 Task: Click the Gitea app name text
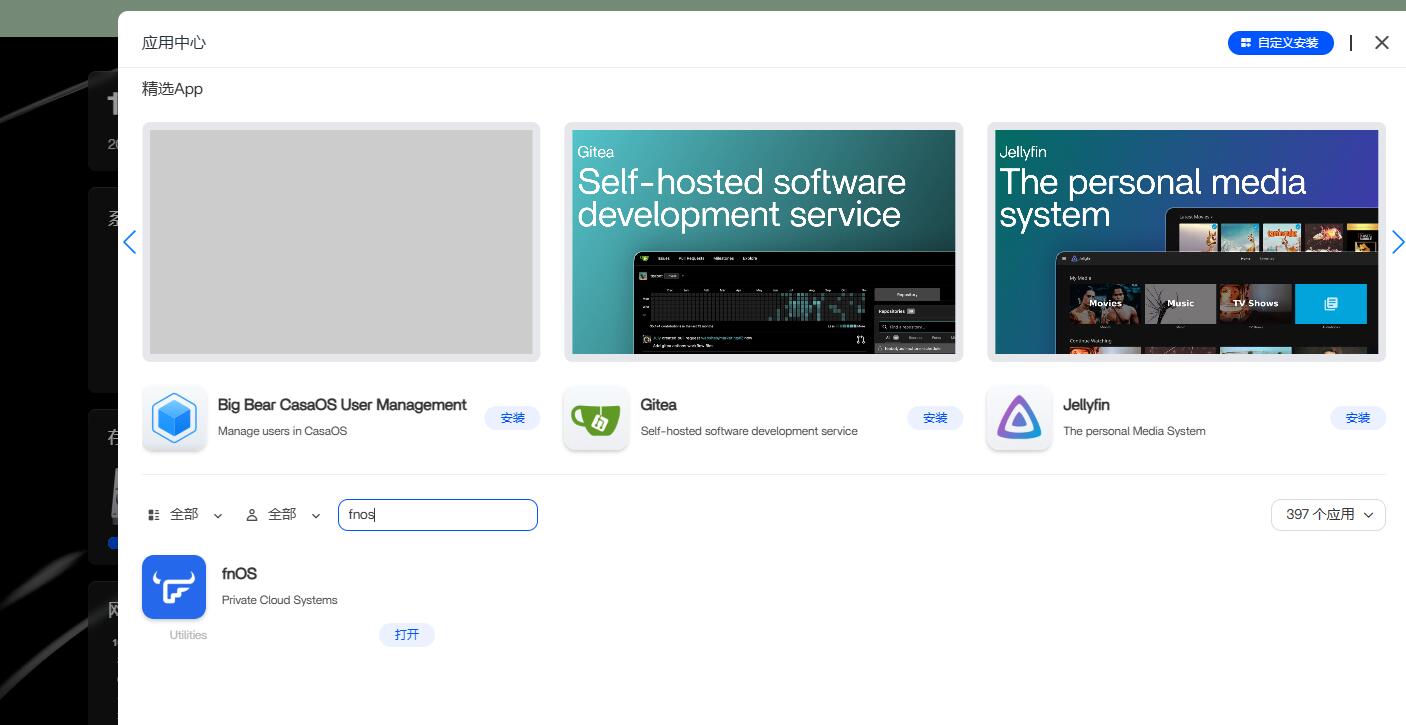[659, 405]
